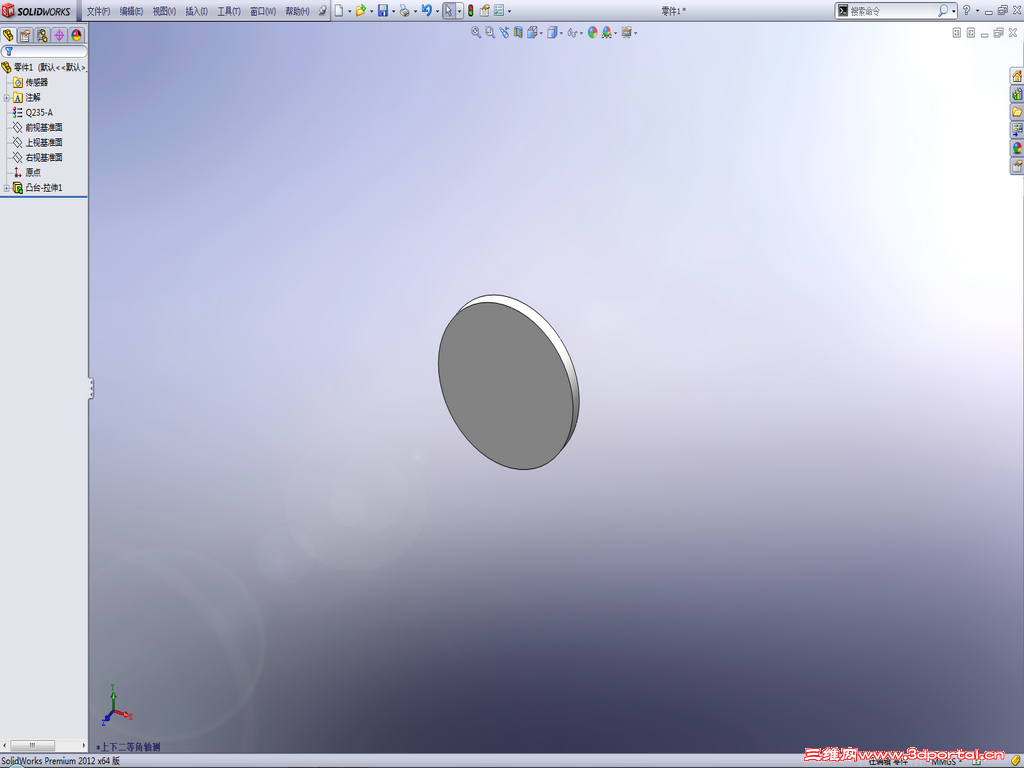
Task: Select the Zoom to Fit tool
Action: tap(474, 31)
